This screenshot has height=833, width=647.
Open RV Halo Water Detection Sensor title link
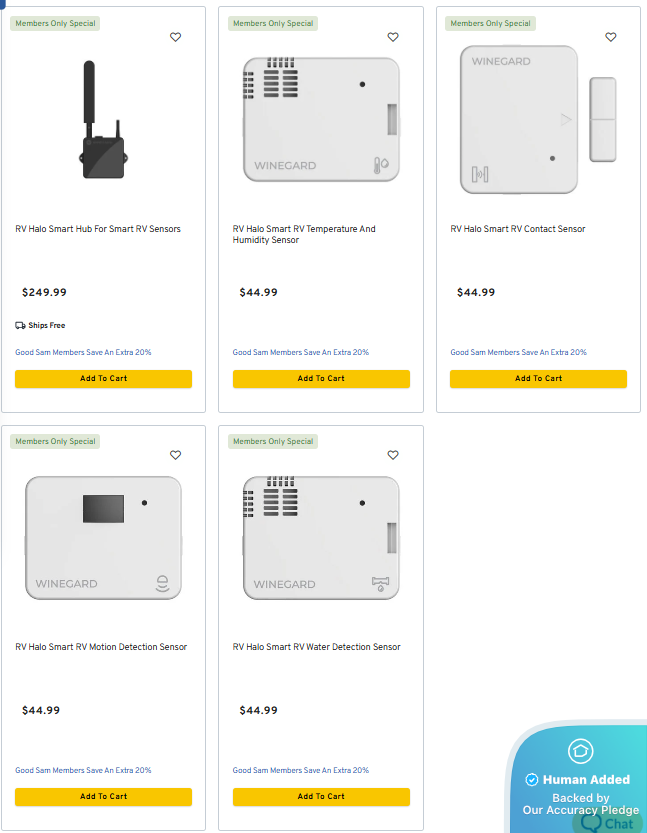[x=317, y=647]
